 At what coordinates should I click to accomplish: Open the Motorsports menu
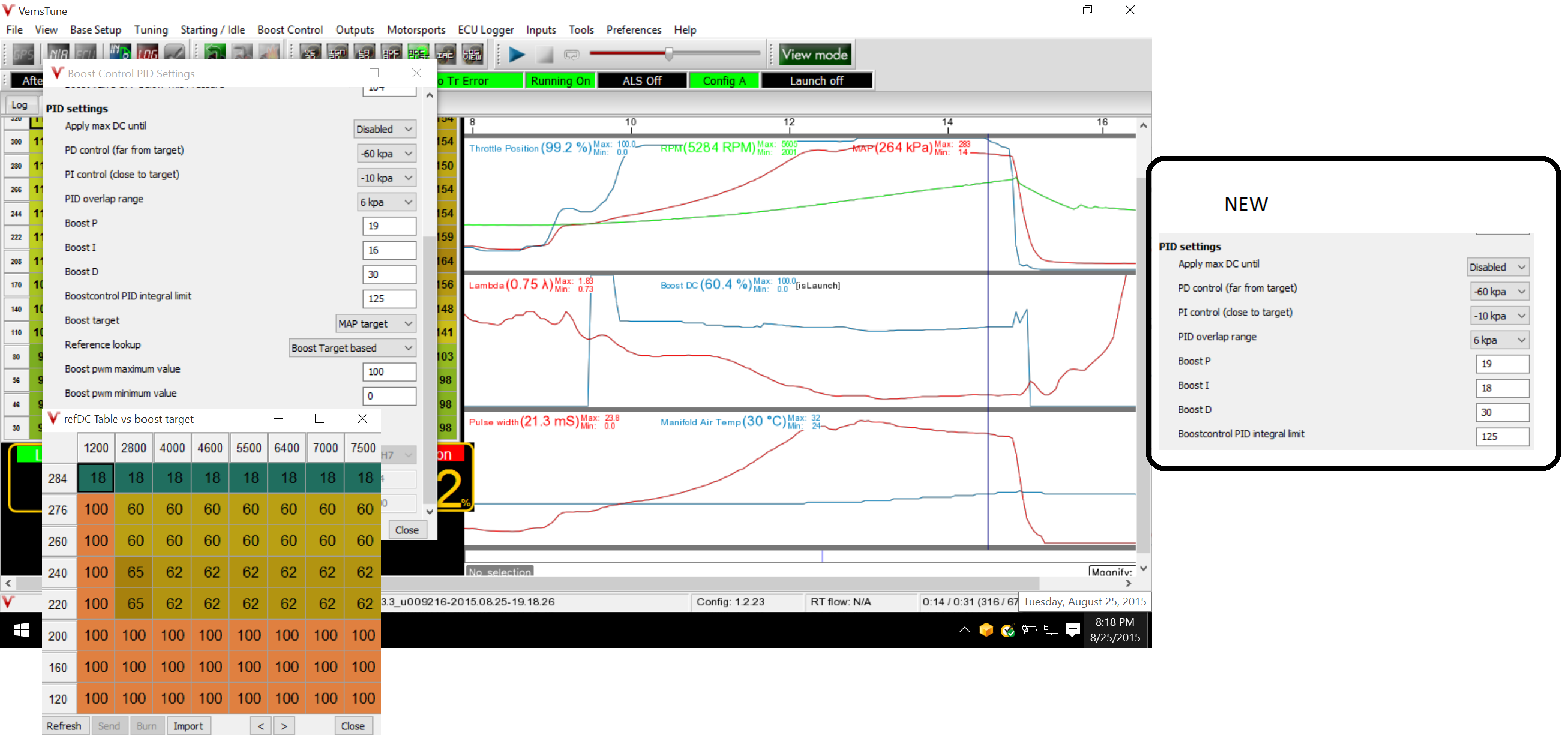[416, 30]
